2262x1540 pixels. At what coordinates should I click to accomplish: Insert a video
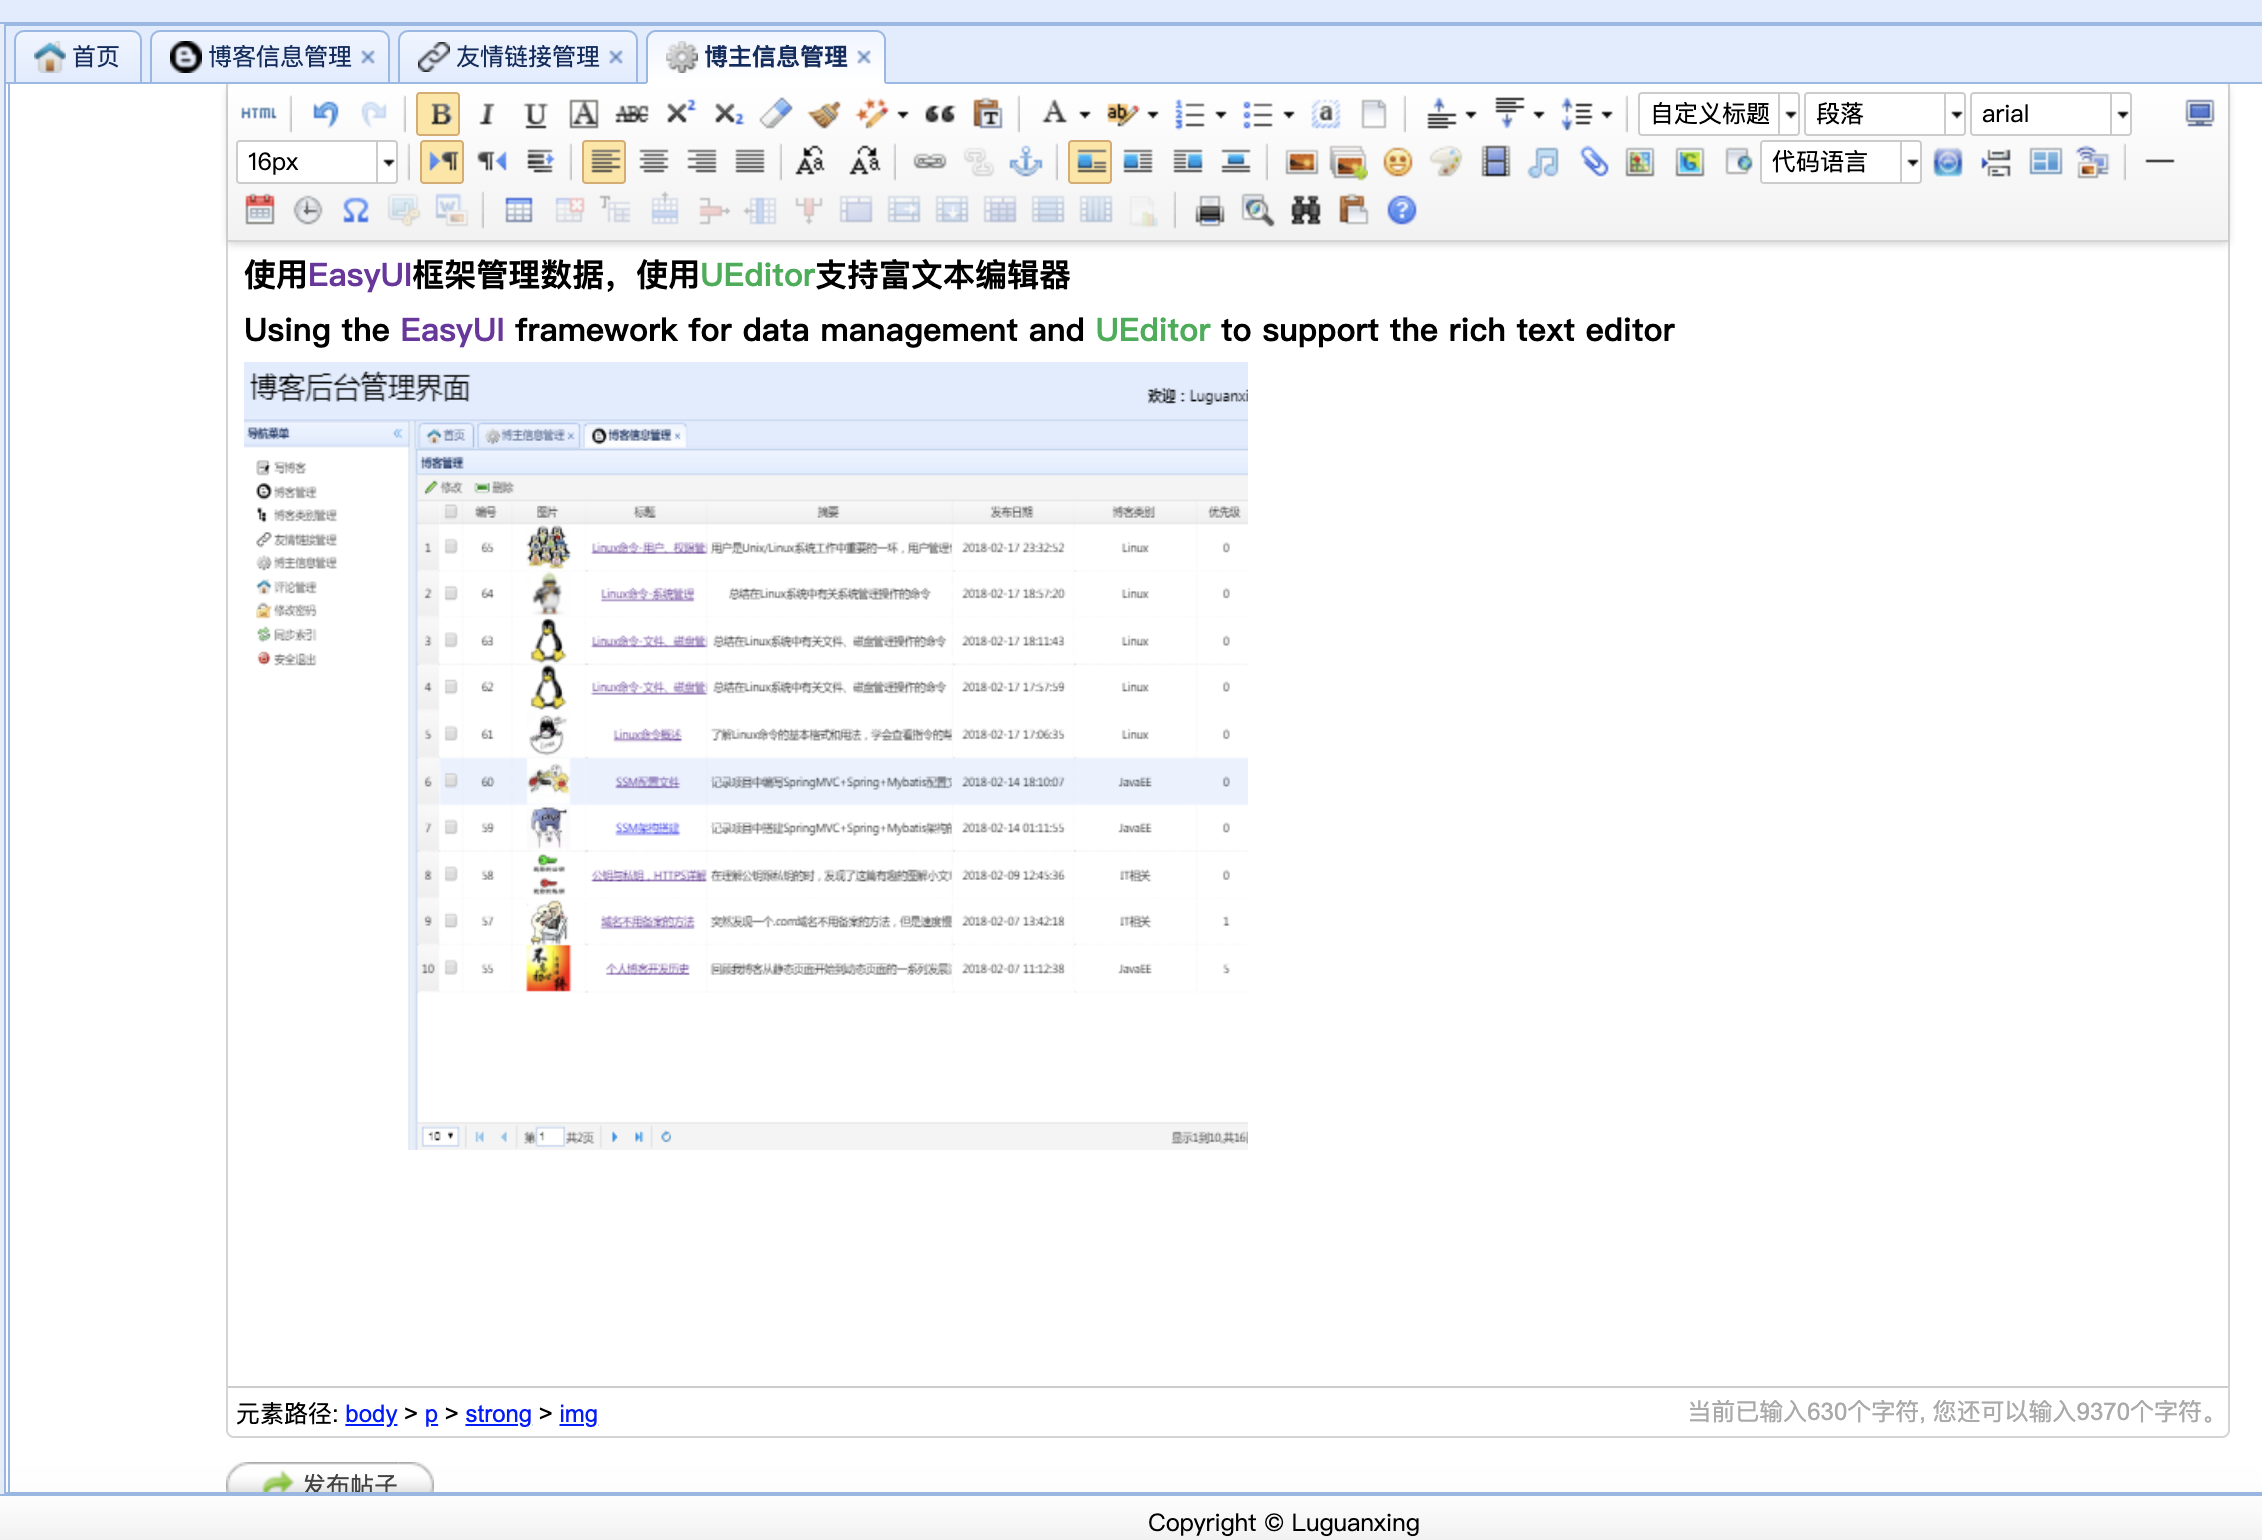(x=1495, y=162)
